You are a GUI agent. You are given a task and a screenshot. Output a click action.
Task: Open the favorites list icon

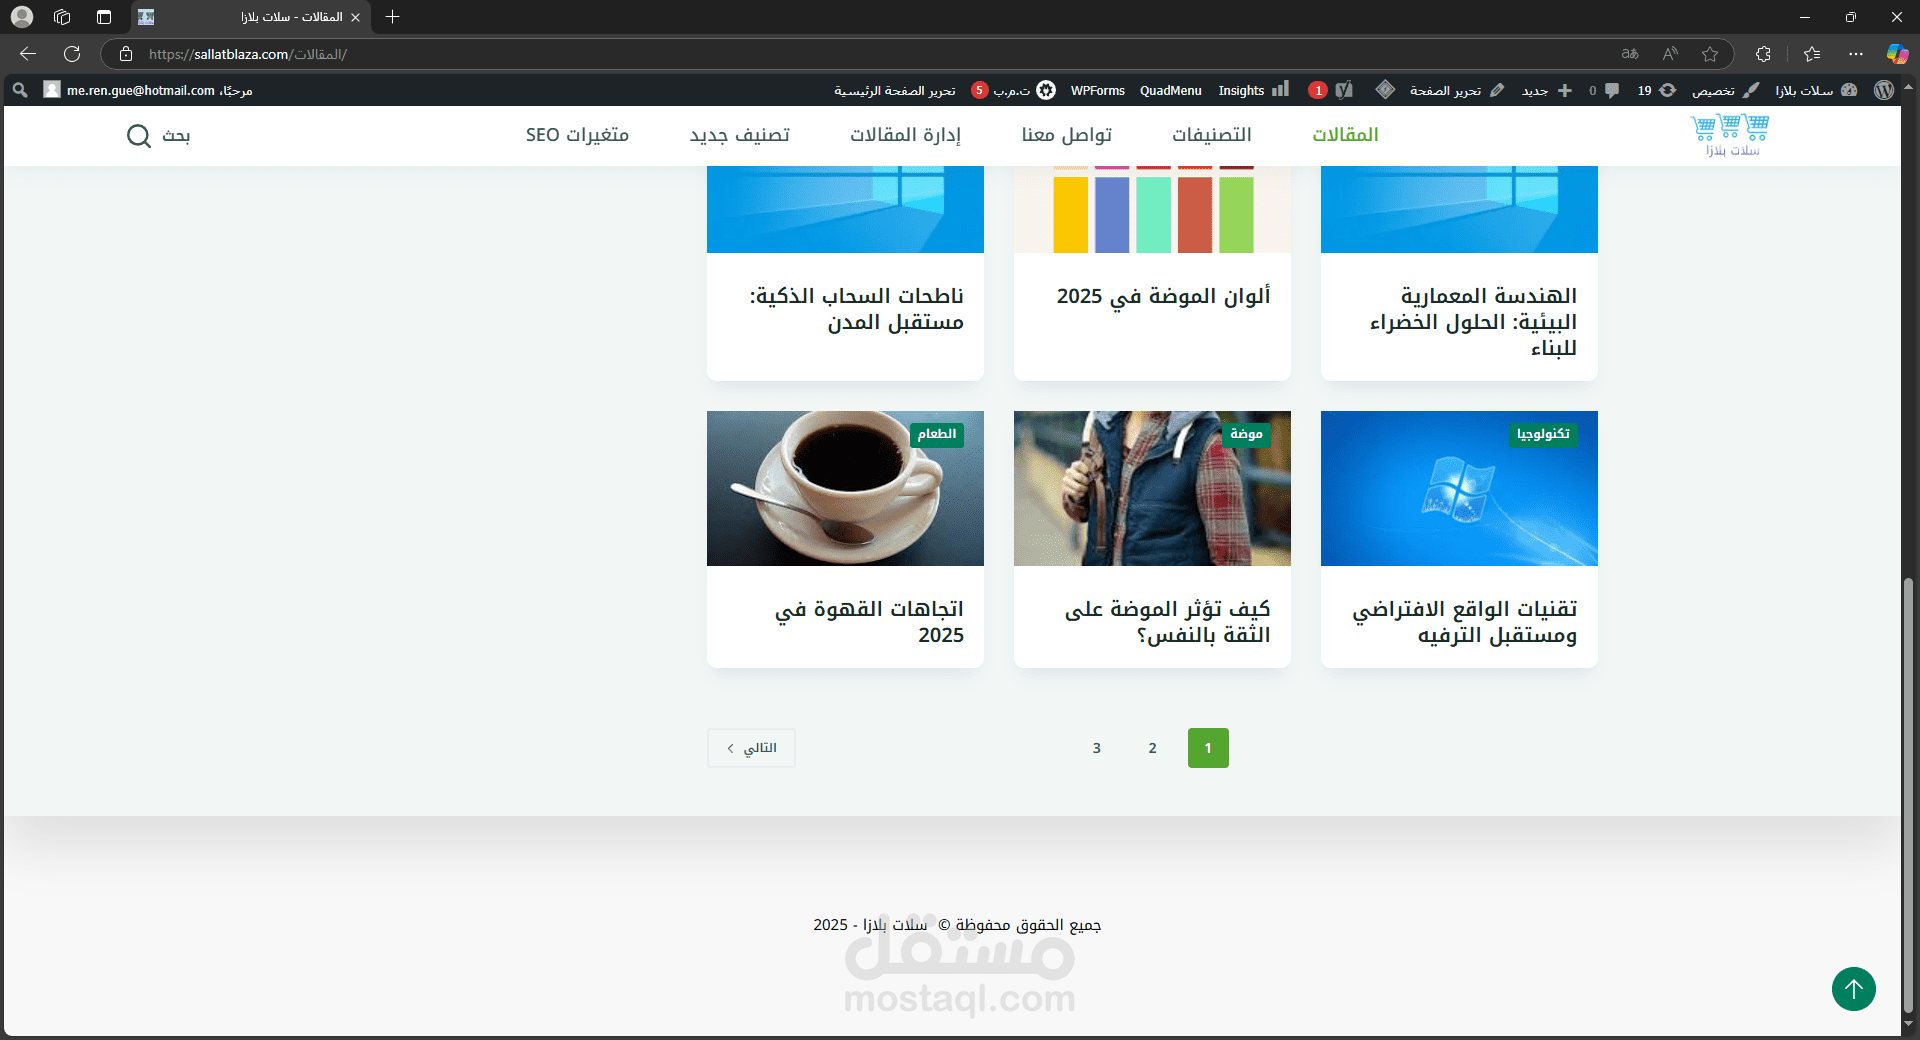coord(1812,54)
